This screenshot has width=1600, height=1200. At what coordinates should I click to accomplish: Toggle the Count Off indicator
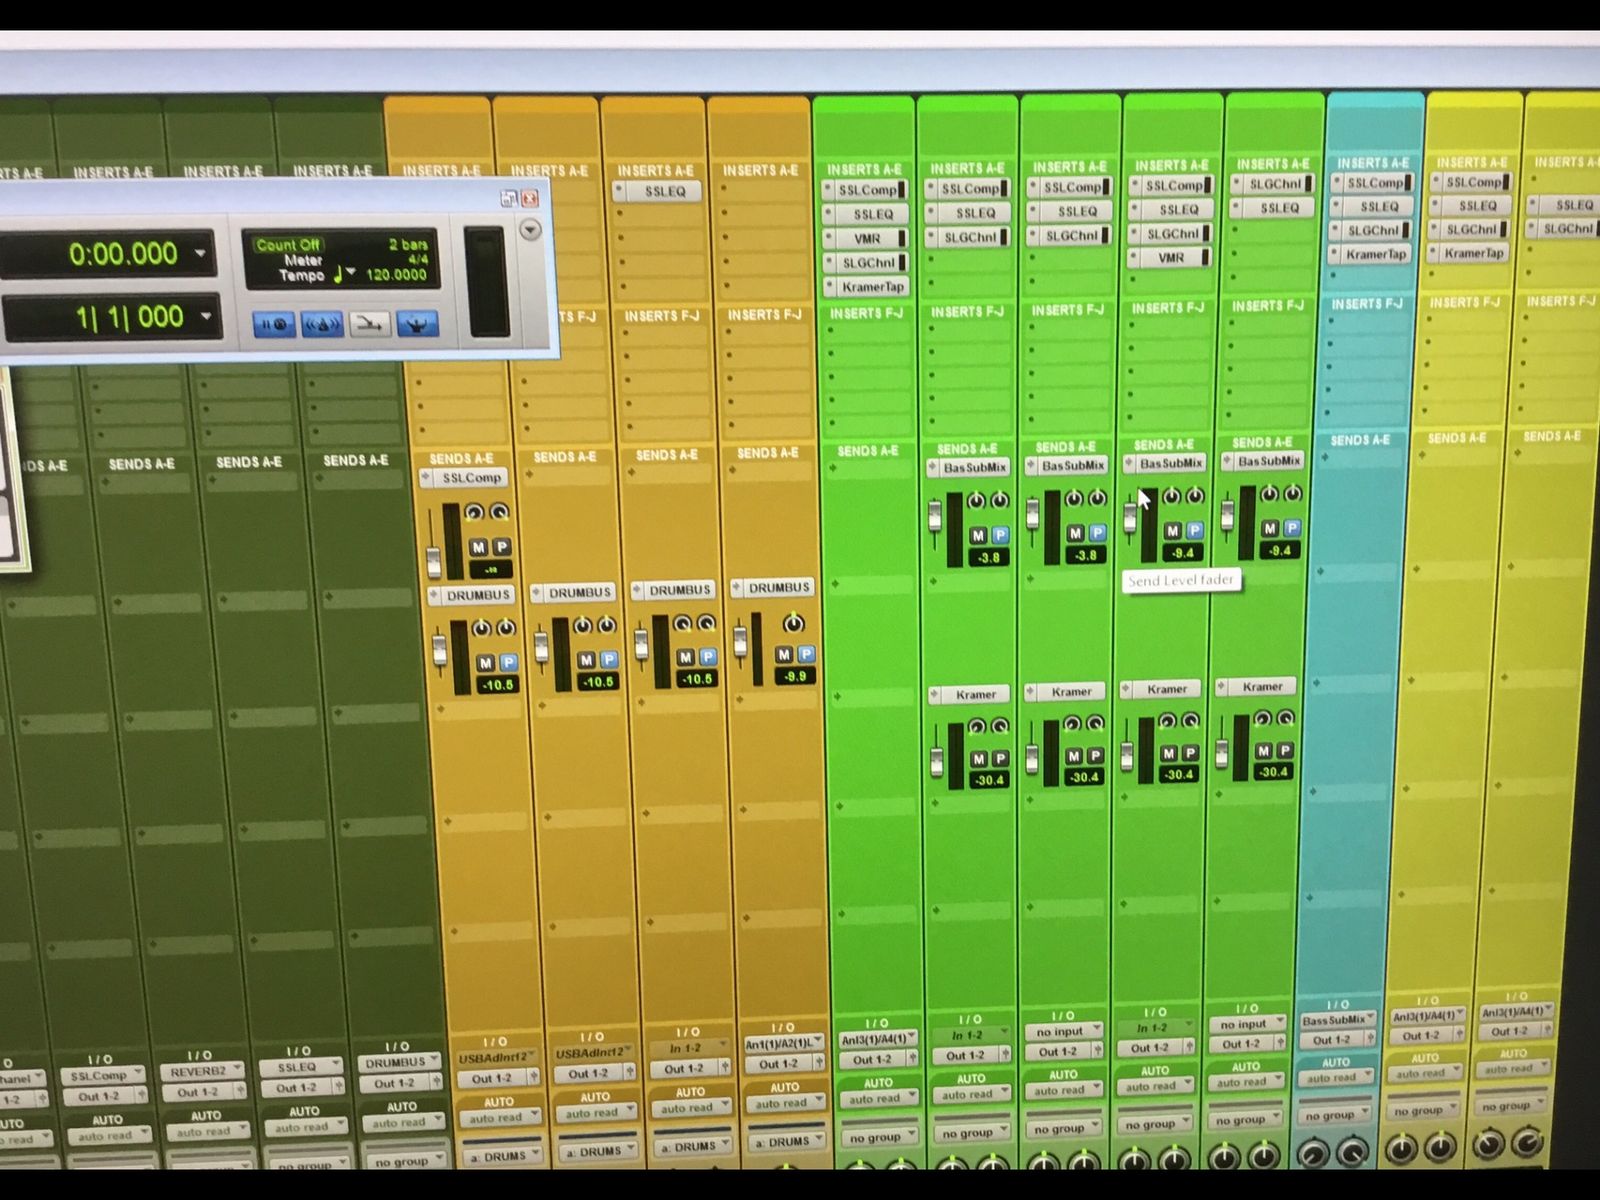pyautogui.click(x=287, y=244)
